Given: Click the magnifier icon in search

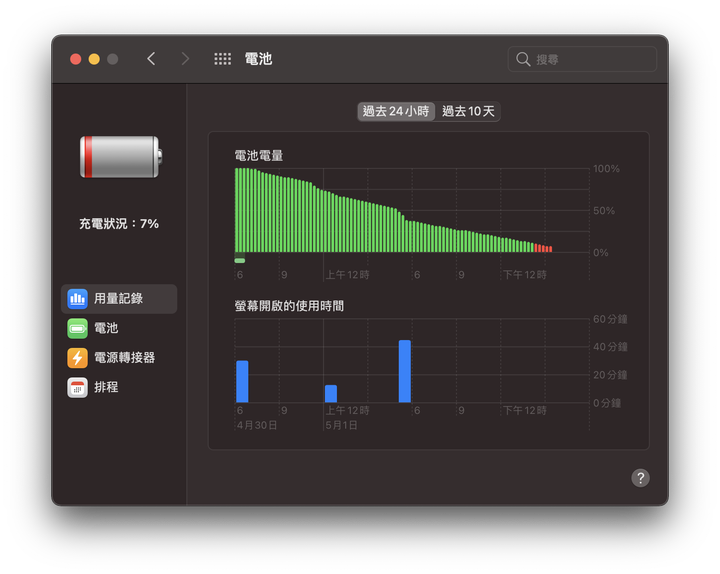Looking at the screenshot, I should point(523,59).
